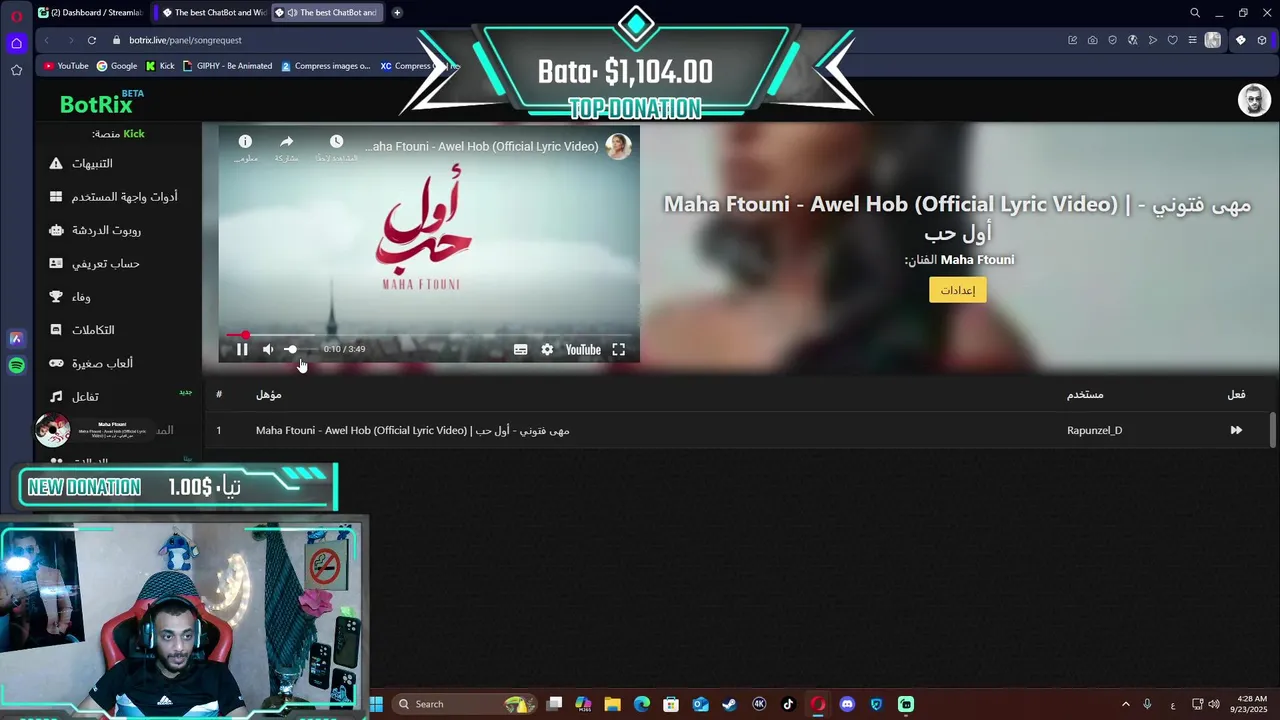Switch to the Dashboard / Streamlabs tab

click(90, 13)
